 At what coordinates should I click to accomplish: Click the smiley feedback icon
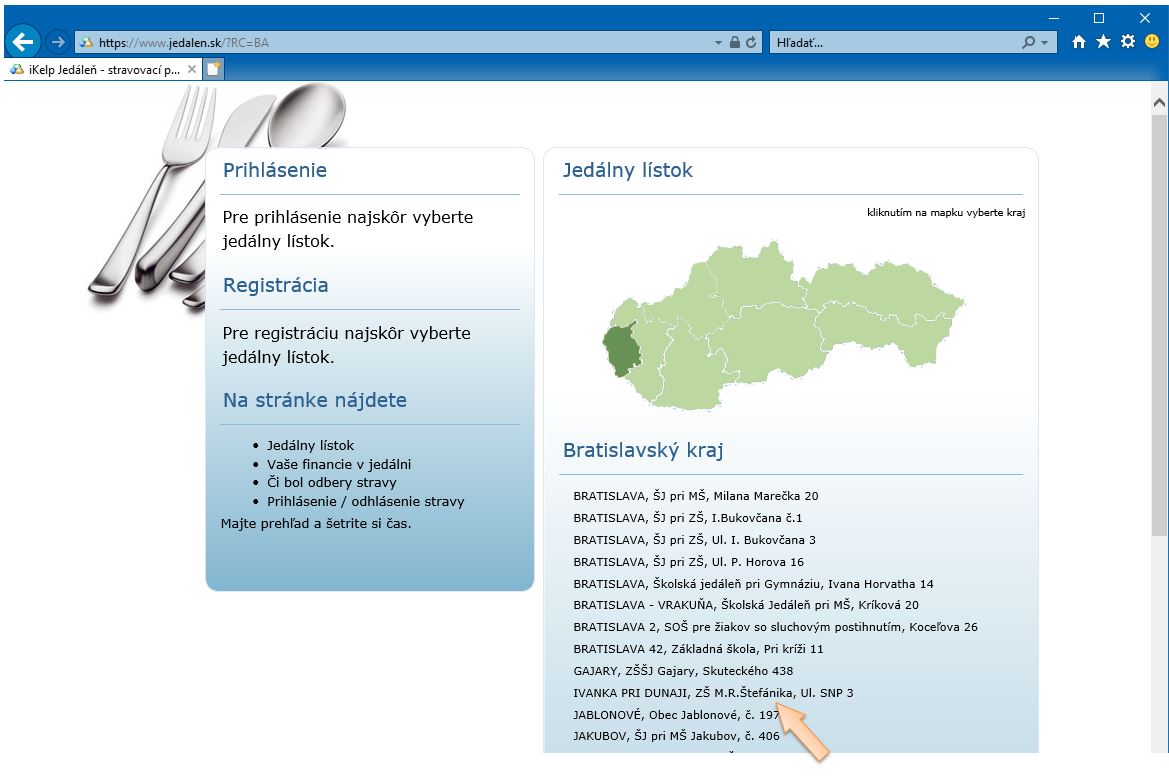tap(1152, 42)
